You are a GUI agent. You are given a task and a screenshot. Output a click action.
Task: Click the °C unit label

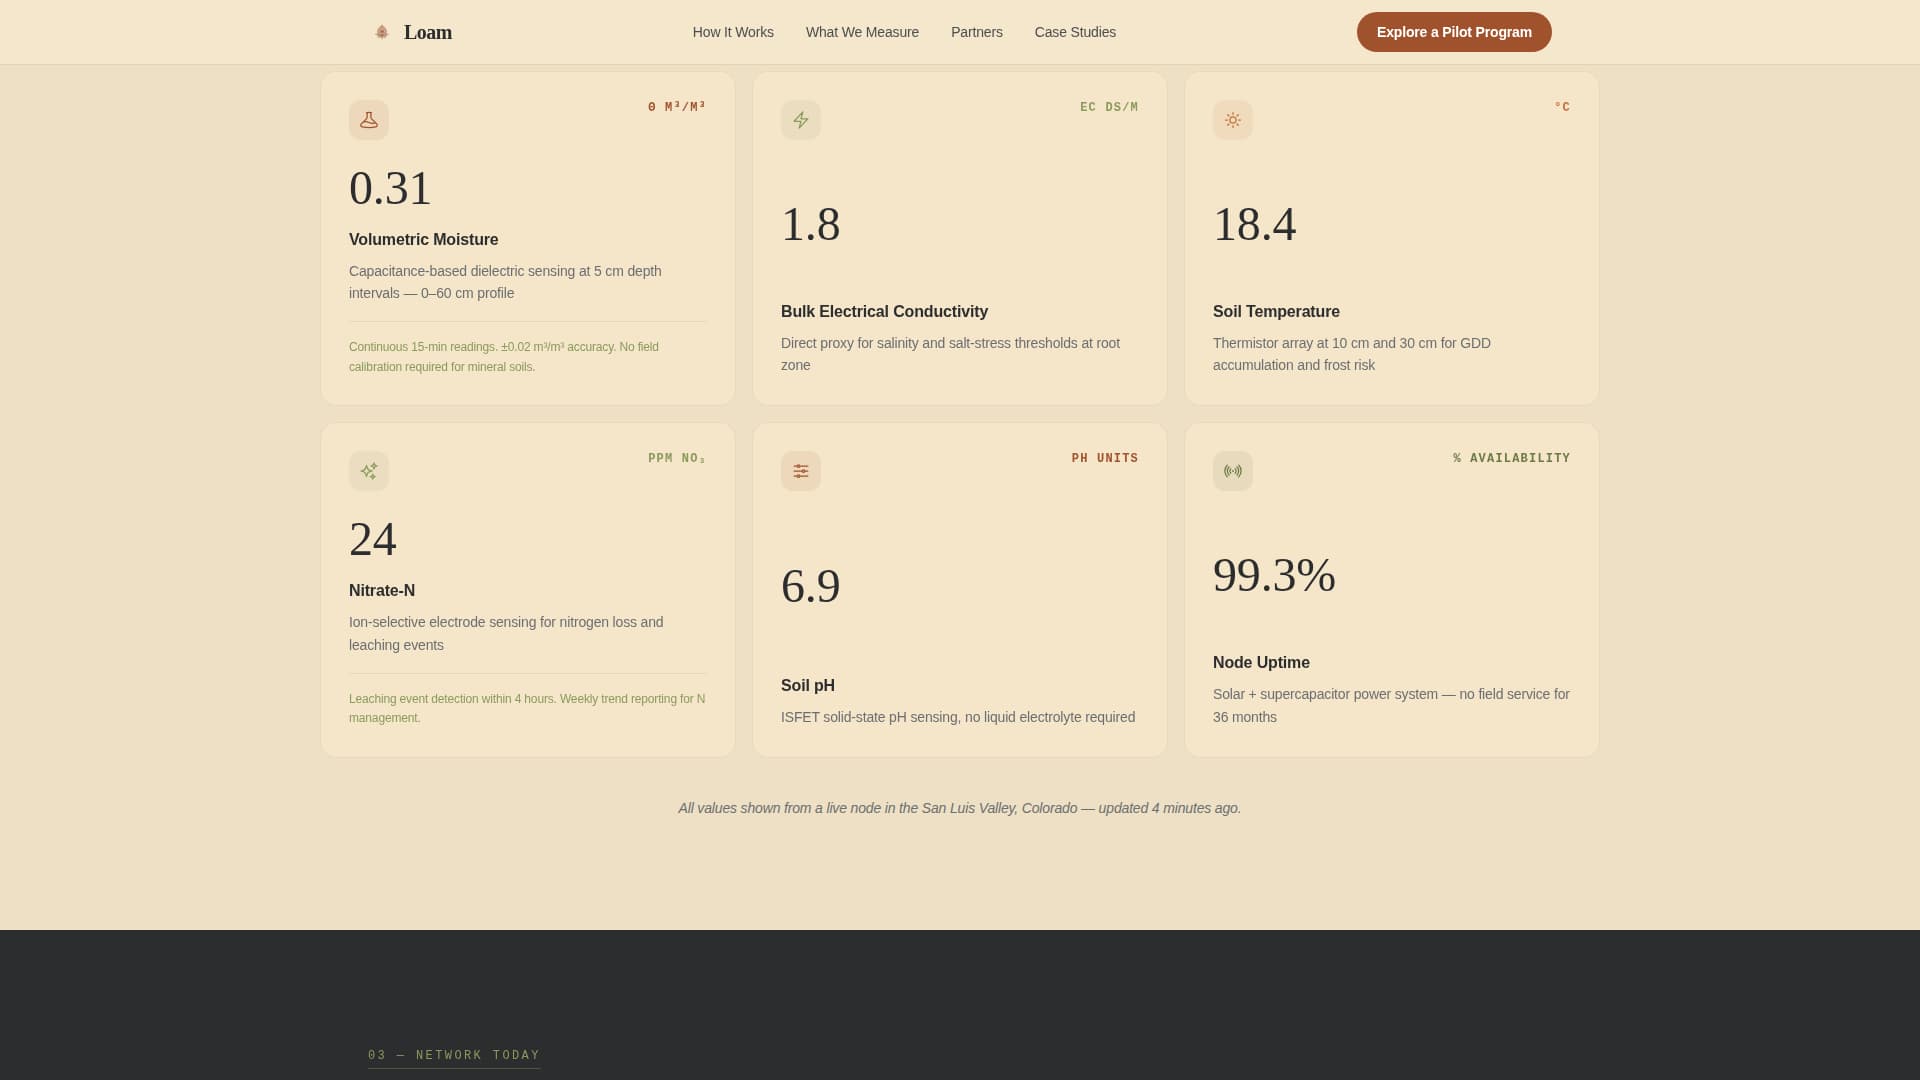(1562, 107)
